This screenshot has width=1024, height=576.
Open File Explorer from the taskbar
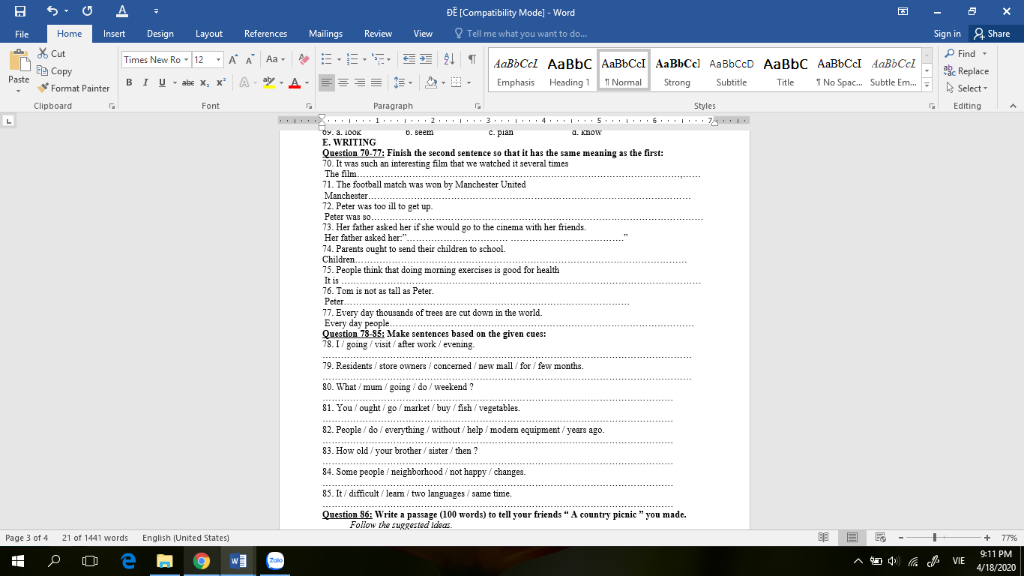[165, 561]
